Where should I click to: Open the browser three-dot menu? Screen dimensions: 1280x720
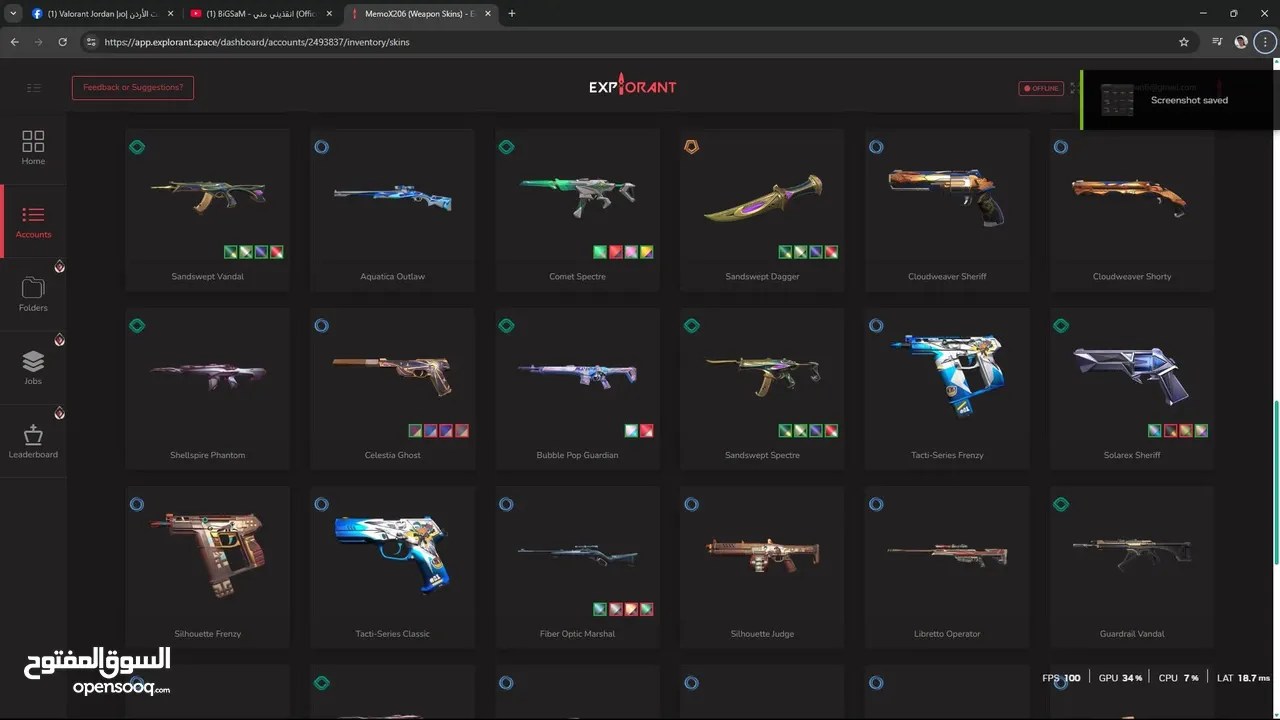(x=1263, y=42)
